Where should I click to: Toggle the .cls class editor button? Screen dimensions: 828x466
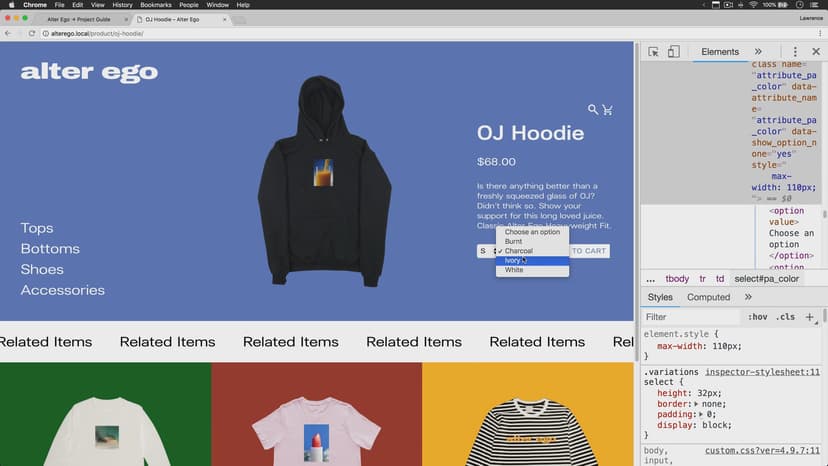786,317
